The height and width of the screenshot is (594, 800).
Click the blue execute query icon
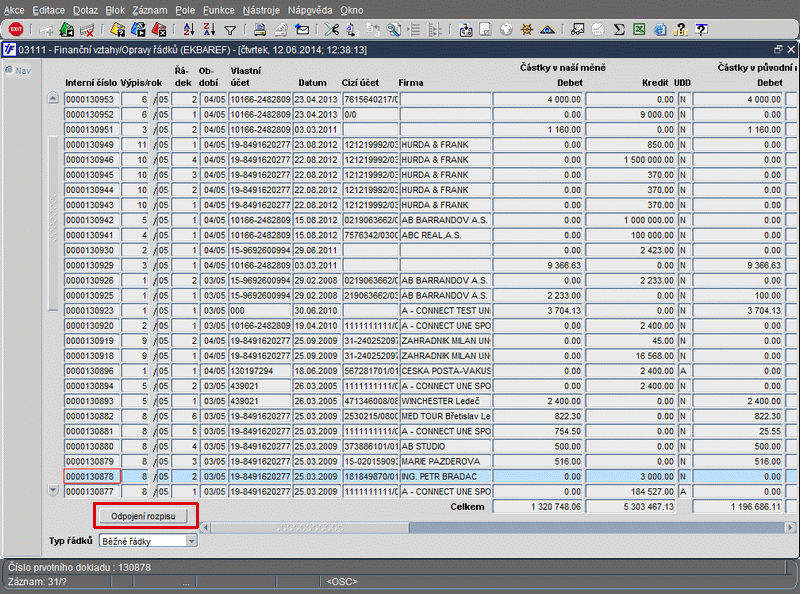coord(138,30)
